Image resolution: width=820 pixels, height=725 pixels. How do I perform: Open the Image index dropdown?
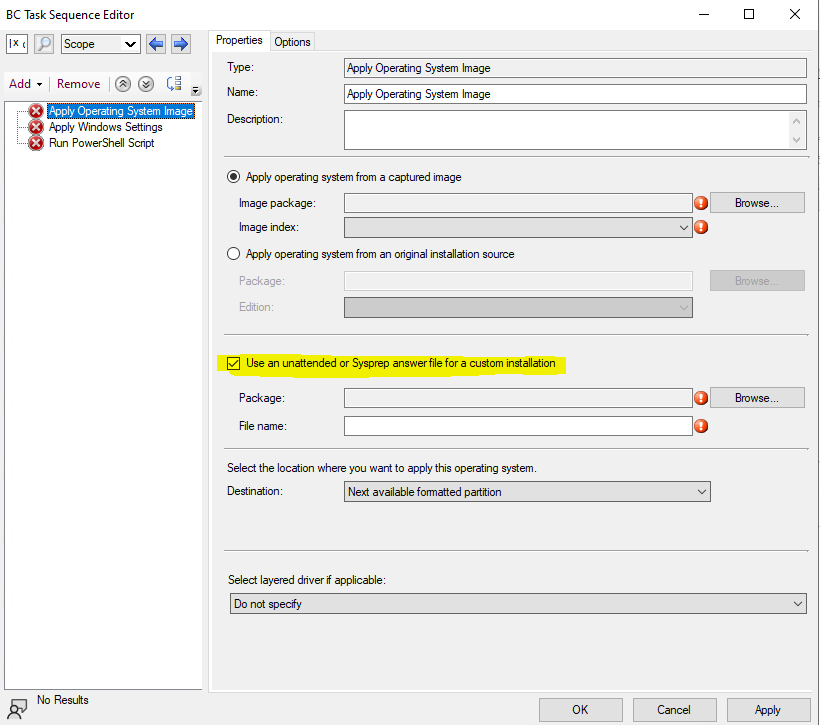(683, 227)
